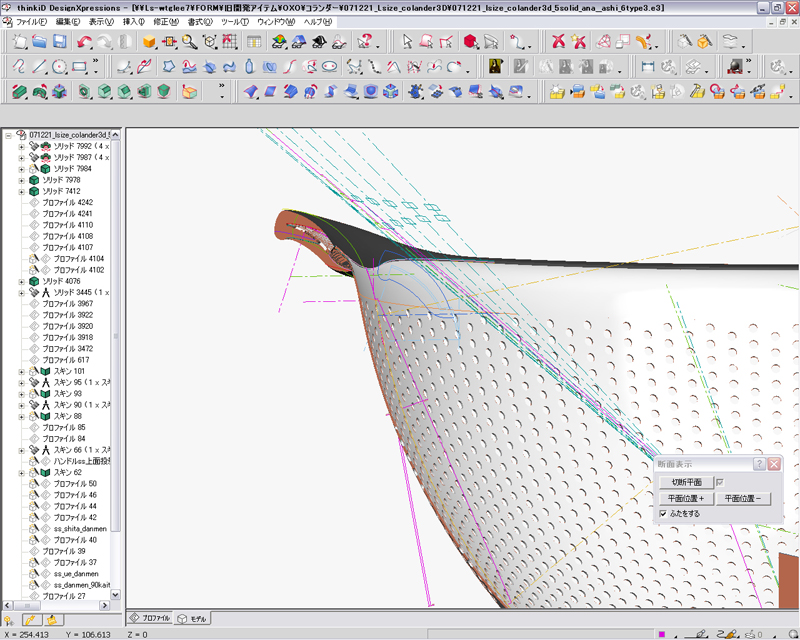Expand the ソリッド 7978 tree node
Viewport: 800px width, 640px height.
pyautogui.click(x=21, y=180)
